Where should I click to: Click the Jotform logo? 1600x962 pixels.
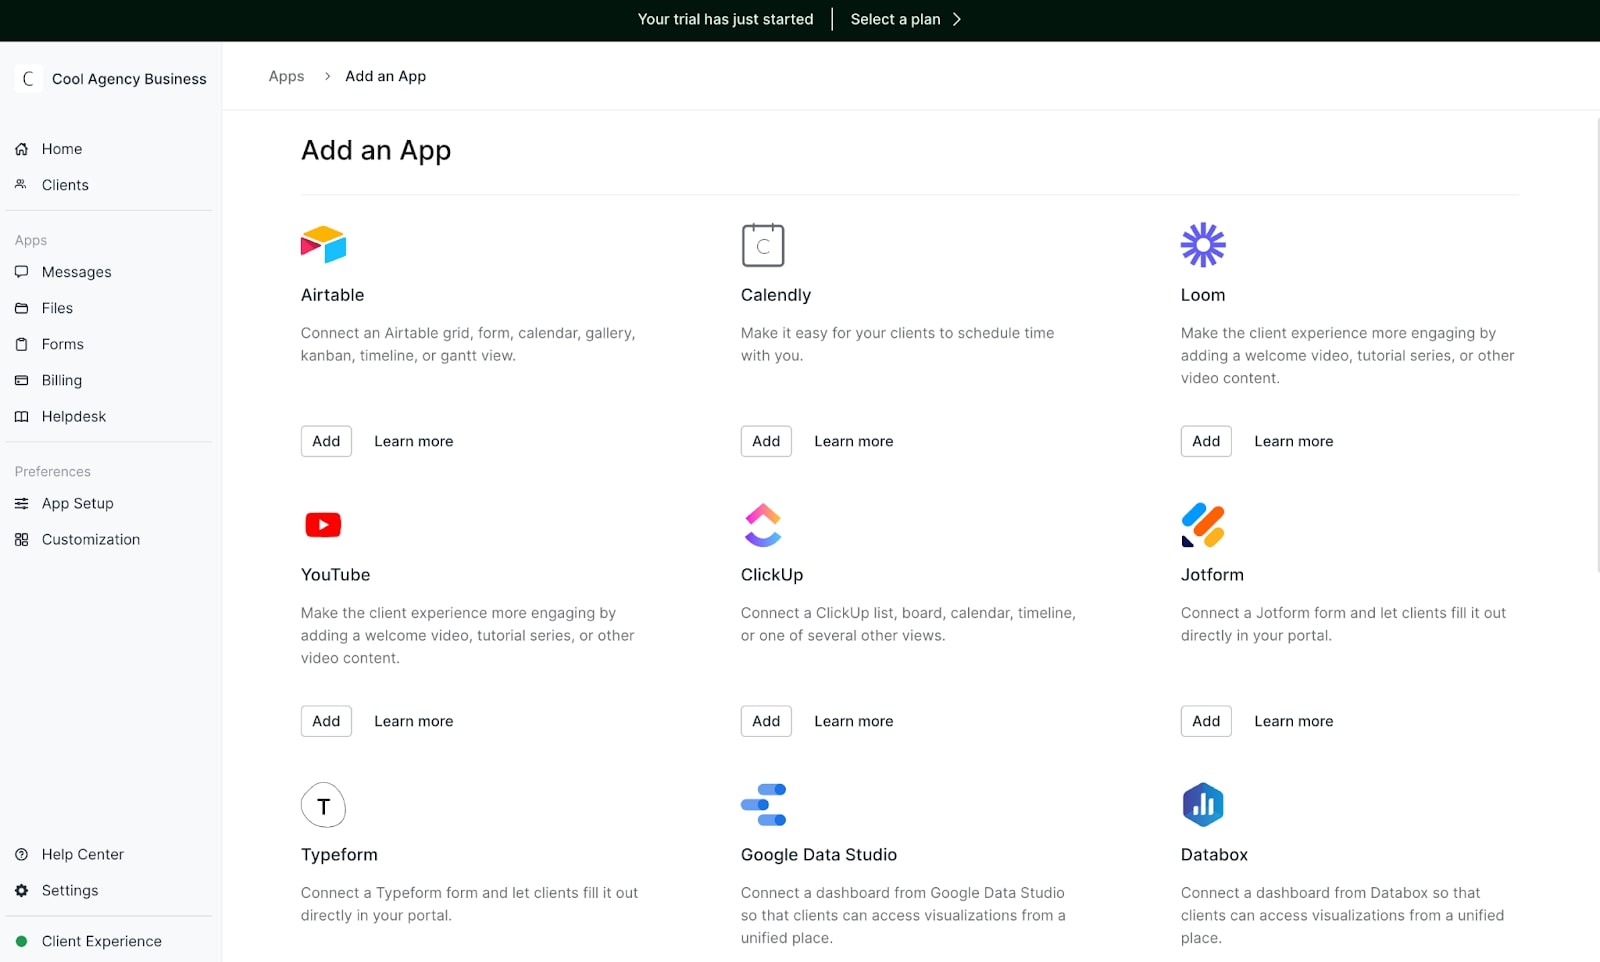coord(1203,525)
